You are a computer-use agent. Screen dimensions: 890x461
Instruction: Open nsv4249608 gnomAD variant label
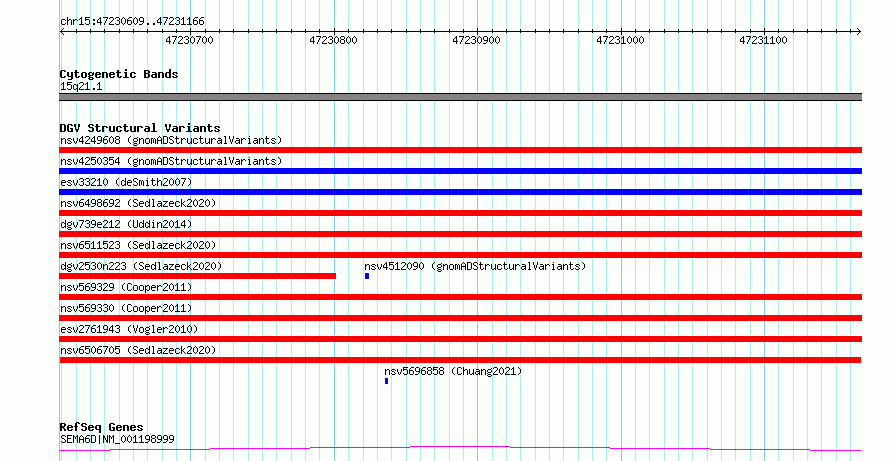point(171,140)
